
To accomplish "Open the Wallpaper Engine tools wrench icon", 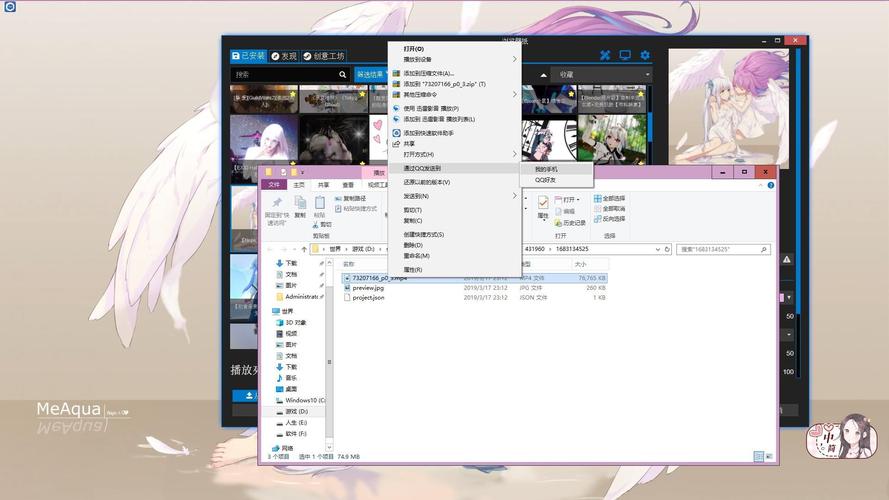I will click(605, 55).
